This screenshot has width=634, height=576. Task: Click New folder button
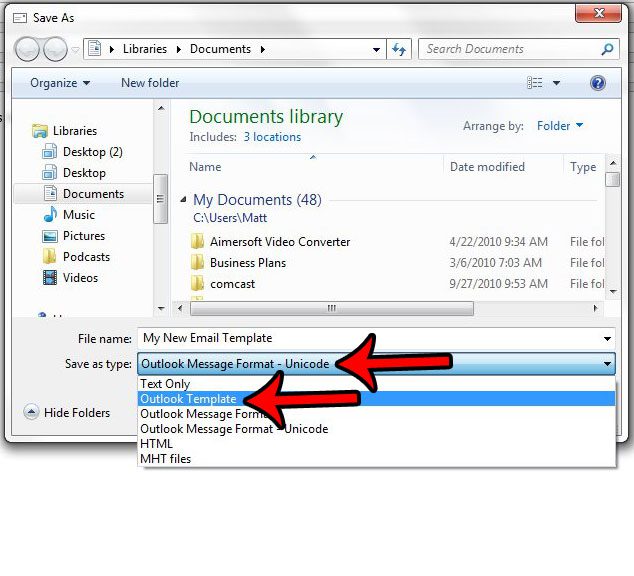pos(150,83)
